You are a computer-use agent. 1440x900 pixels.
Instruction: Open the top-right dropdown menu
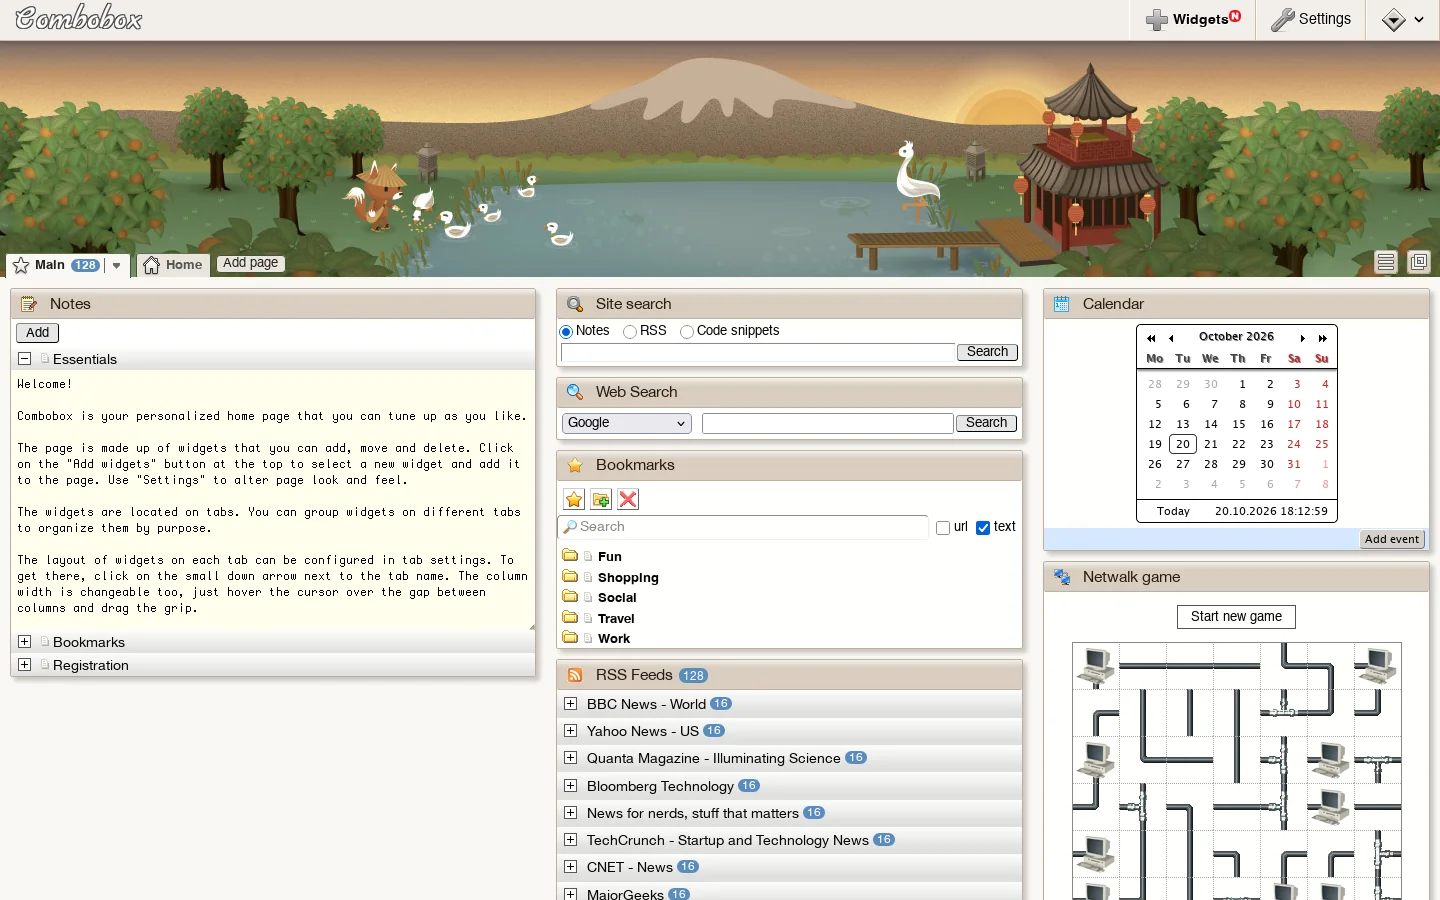click(1403, 20)
